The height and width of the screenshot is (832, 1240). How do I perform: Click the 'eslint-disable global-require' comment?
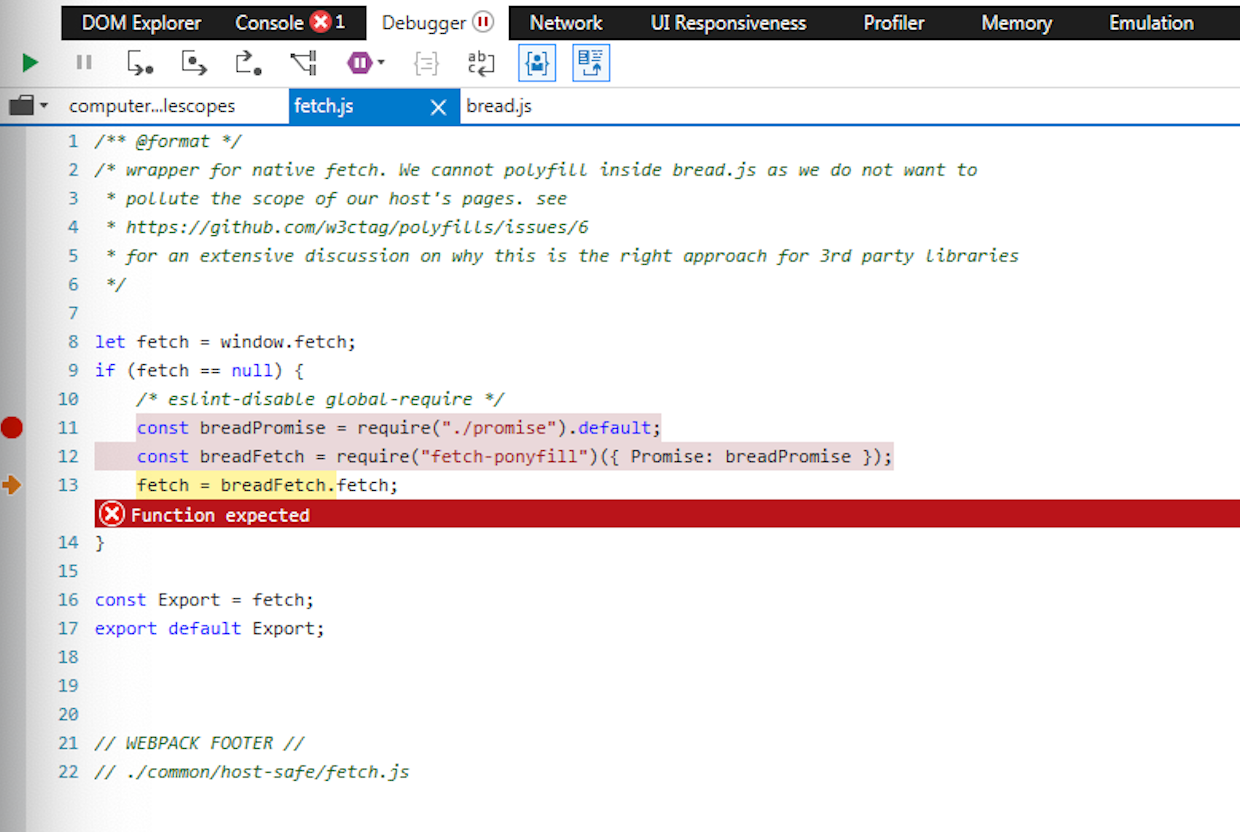[321, 399]
